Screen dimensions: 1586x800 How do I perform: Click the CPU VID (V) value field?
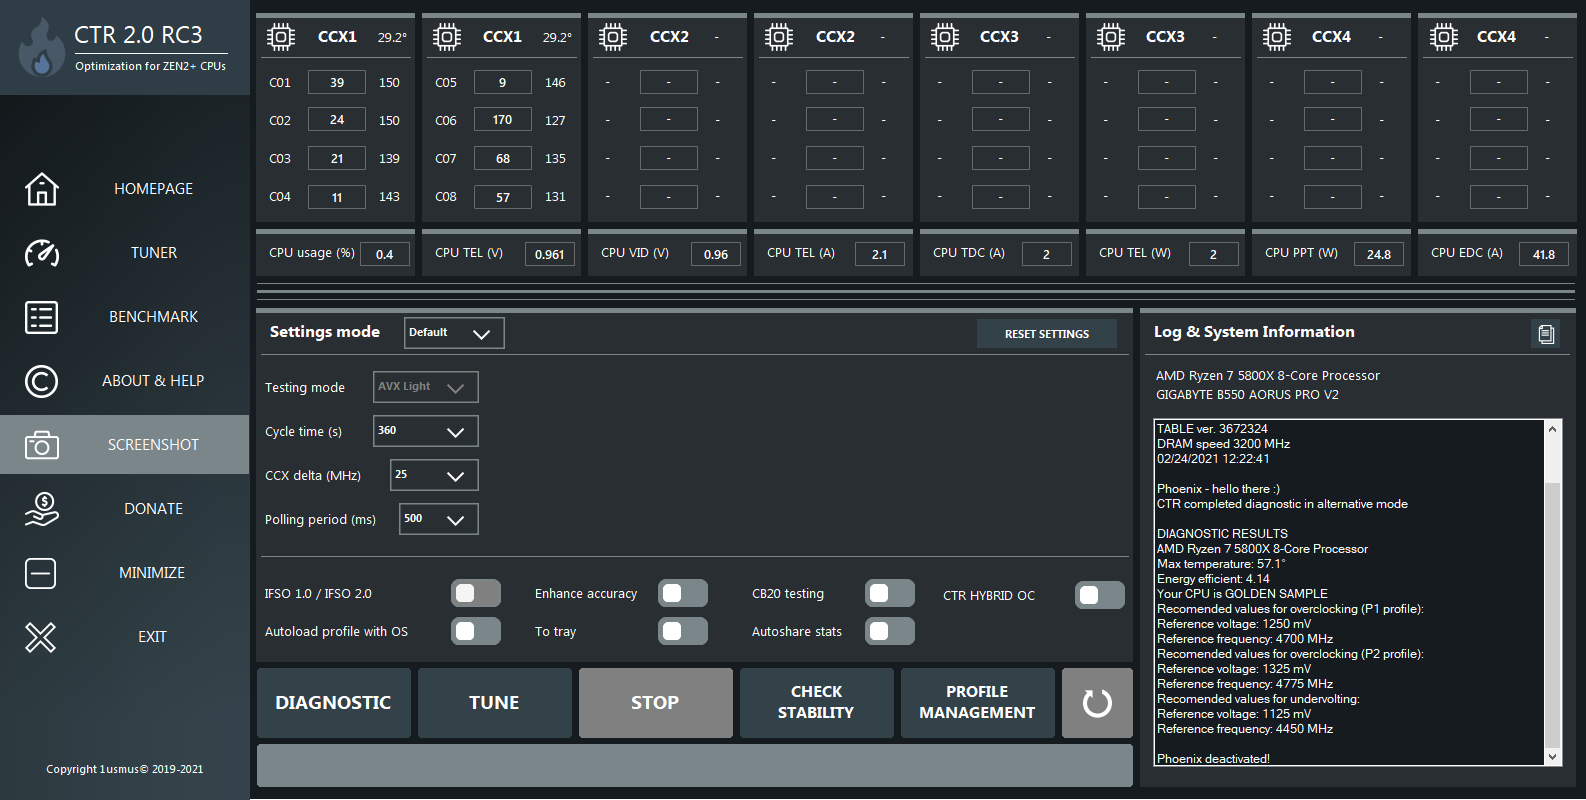coord(716,254)
